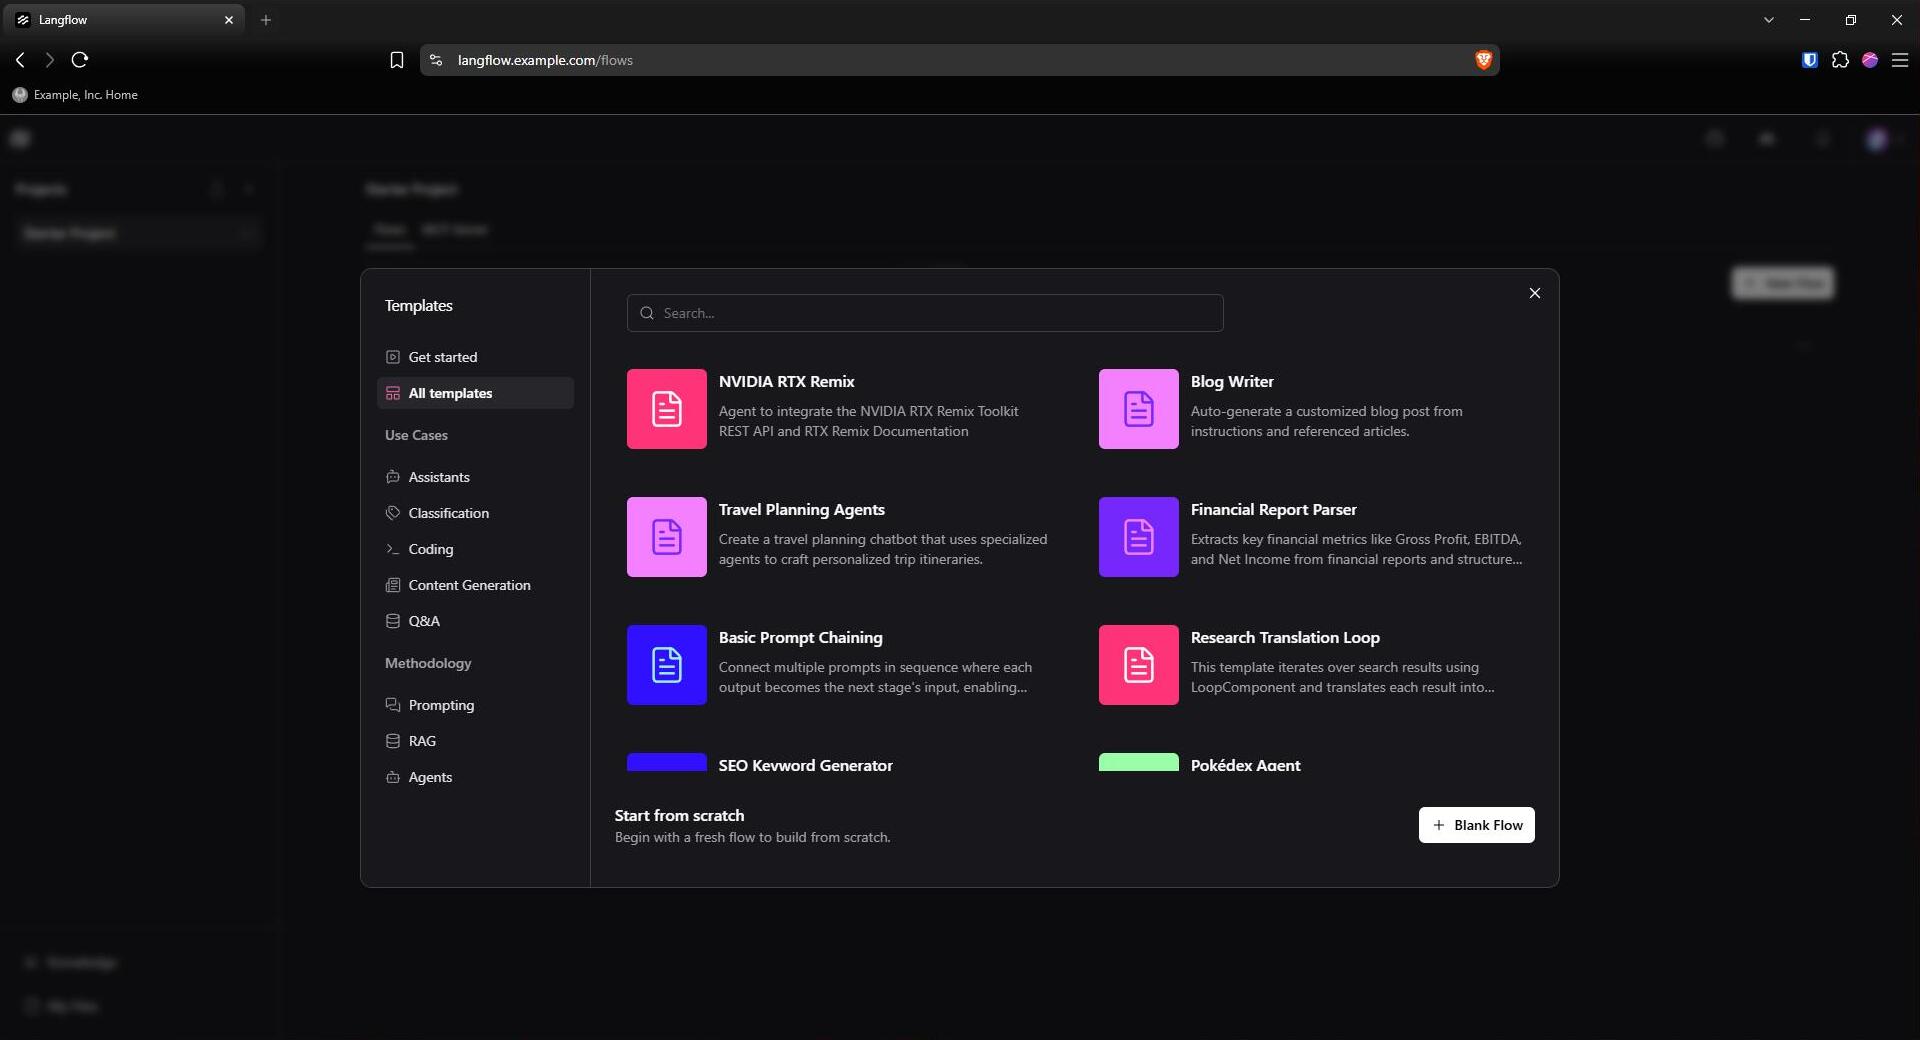1920x1040 pixels.
Task: Switch to the Langflow browser tab
Action: [x=125, y=20]
